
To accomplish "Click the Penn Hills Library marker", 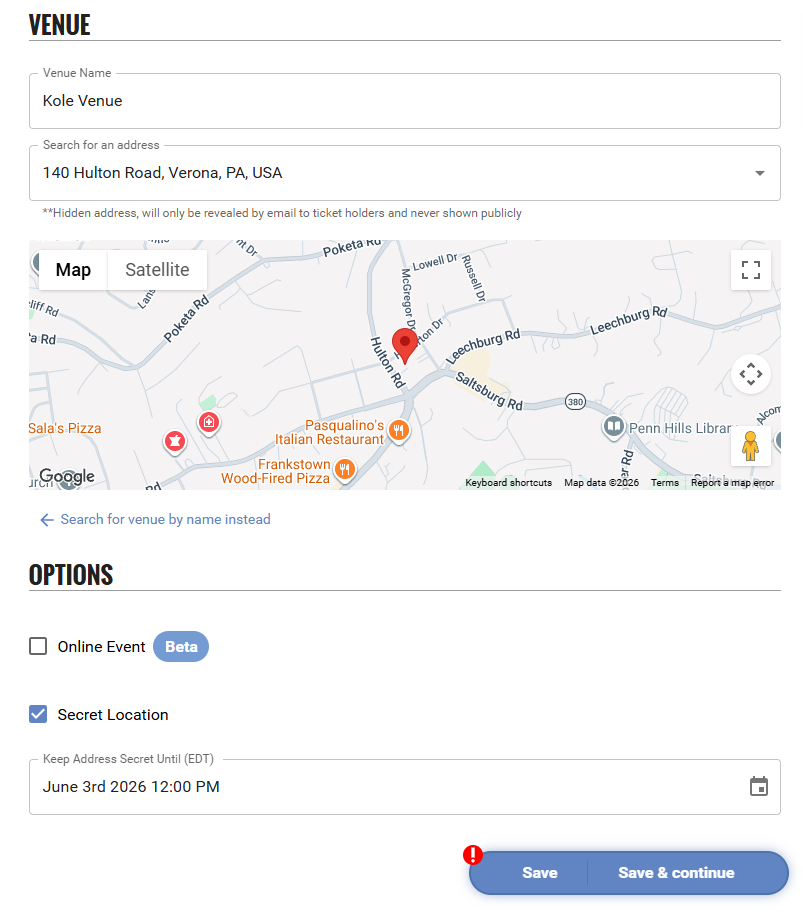I will point(614,427).
